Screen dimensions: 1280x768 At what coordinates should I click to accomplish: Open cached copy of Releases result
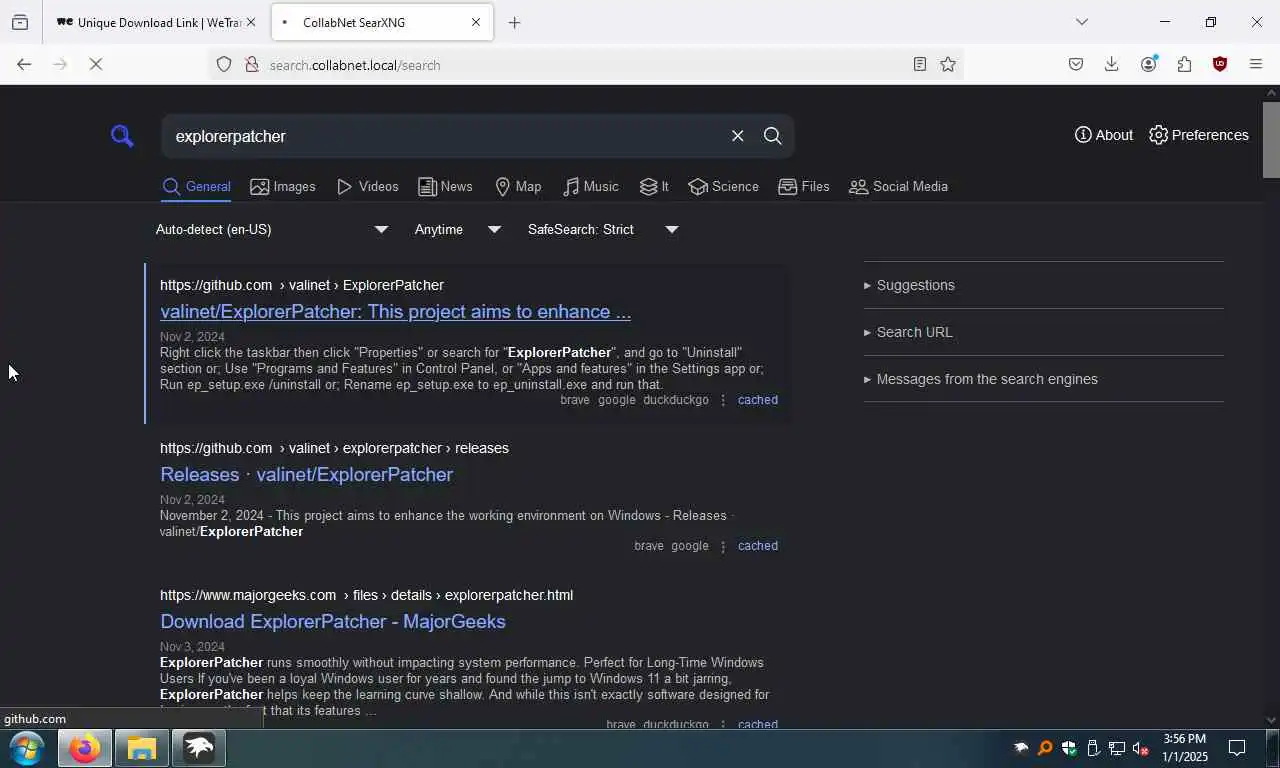click(757, 546)
